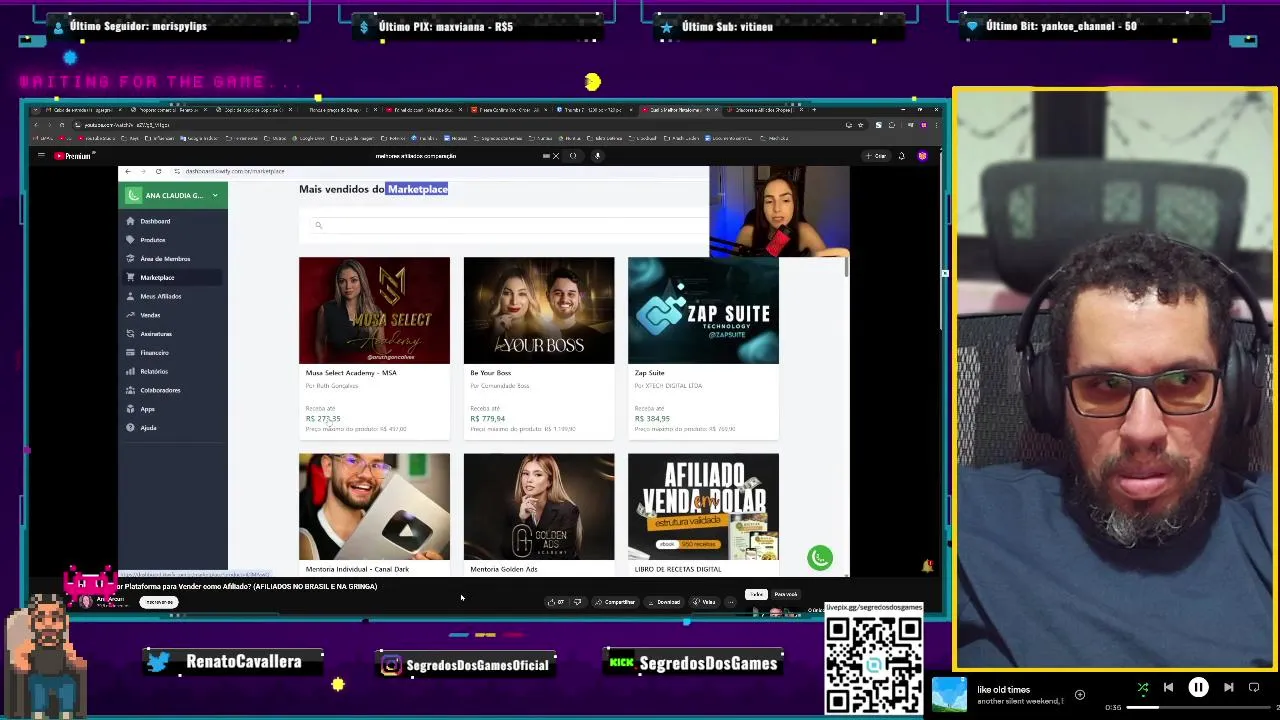Open Colaboradores in the sidebar
The width and height of the screenshot is (1280, 720).
160,390
